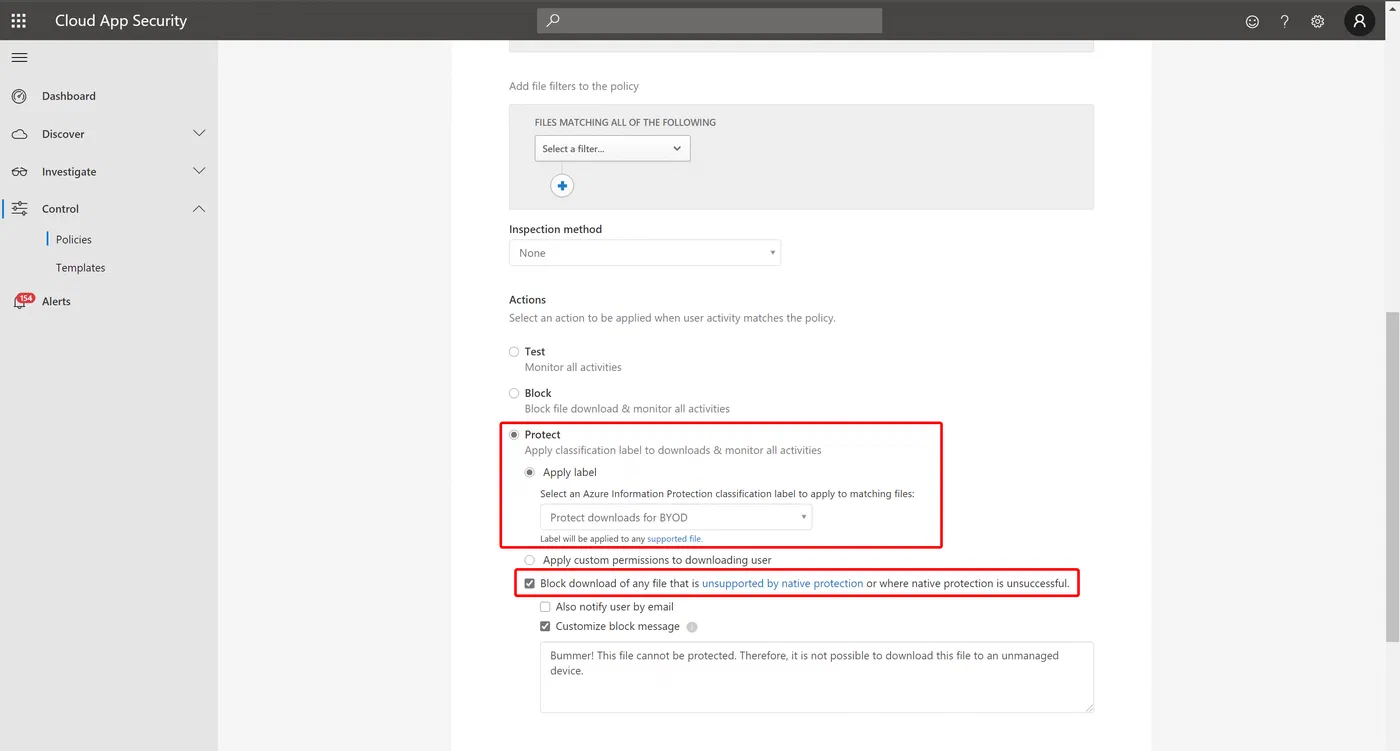Click the Control sliders icon
The height and width of the screenshot is (751, 1400).
[19, 209]
